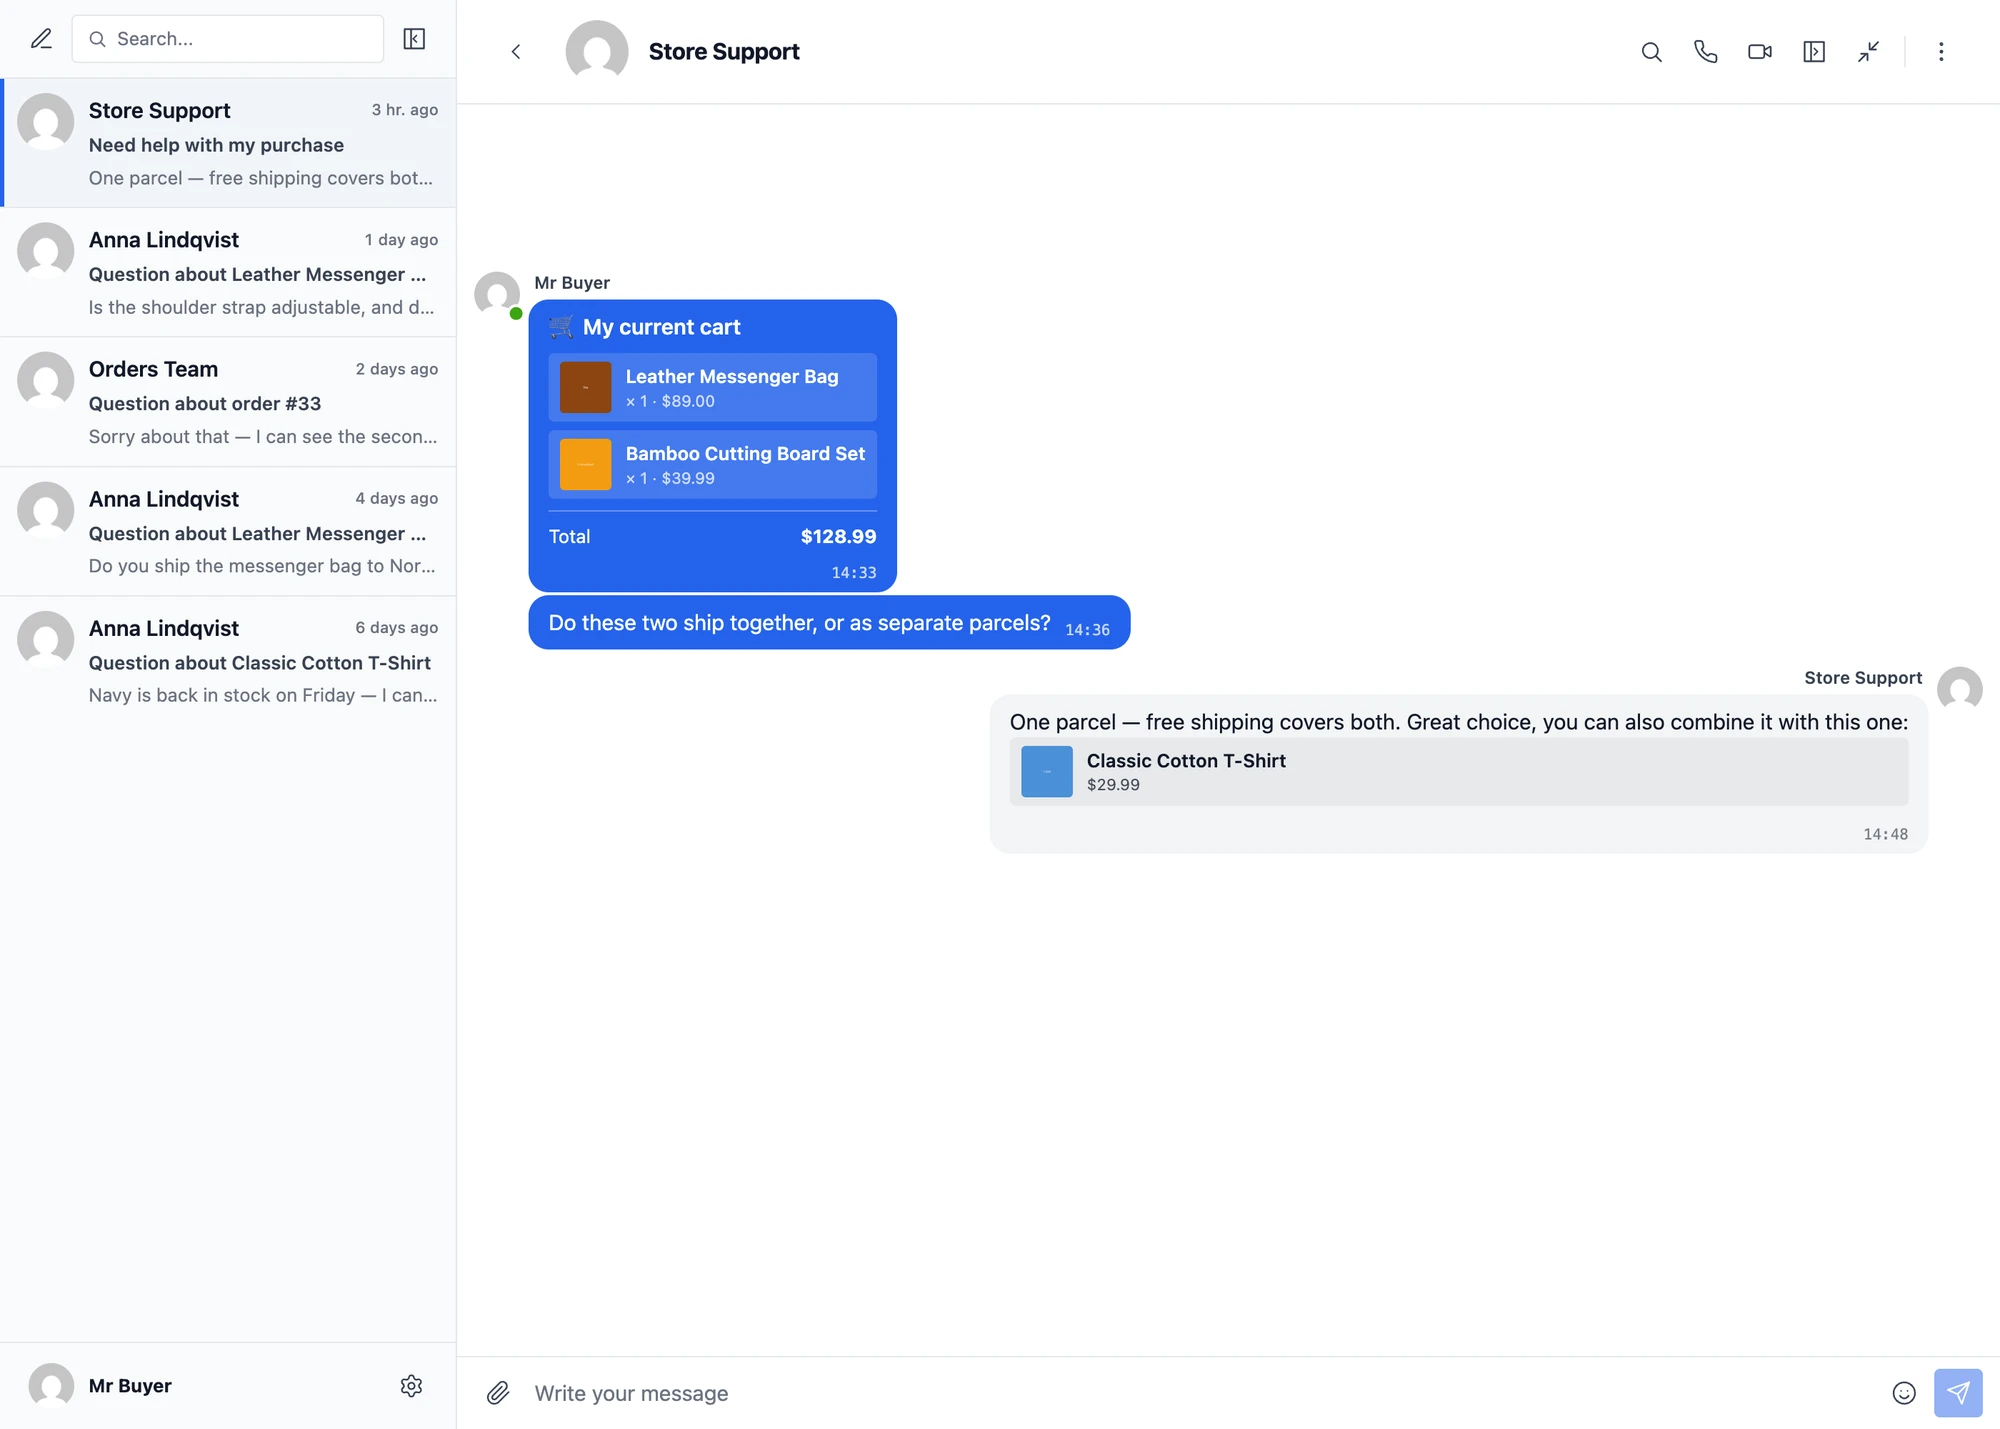Click the Bamboo Cutting Board Set cart item
The width and height of the screenshot is (2000, 1429).
tap(712, 464)
